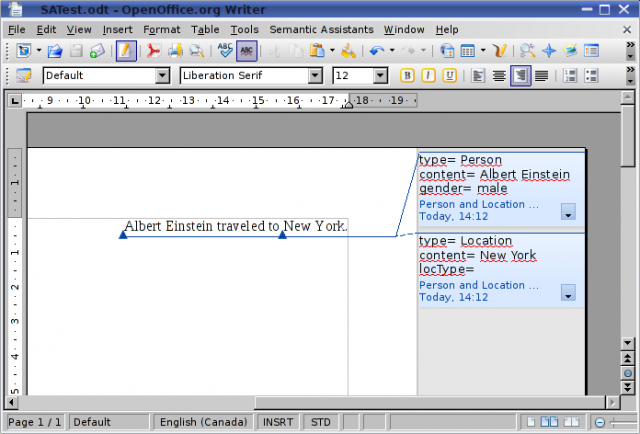Center the text
Viewport: 640px width, 434px height.
tap(499, 76)
